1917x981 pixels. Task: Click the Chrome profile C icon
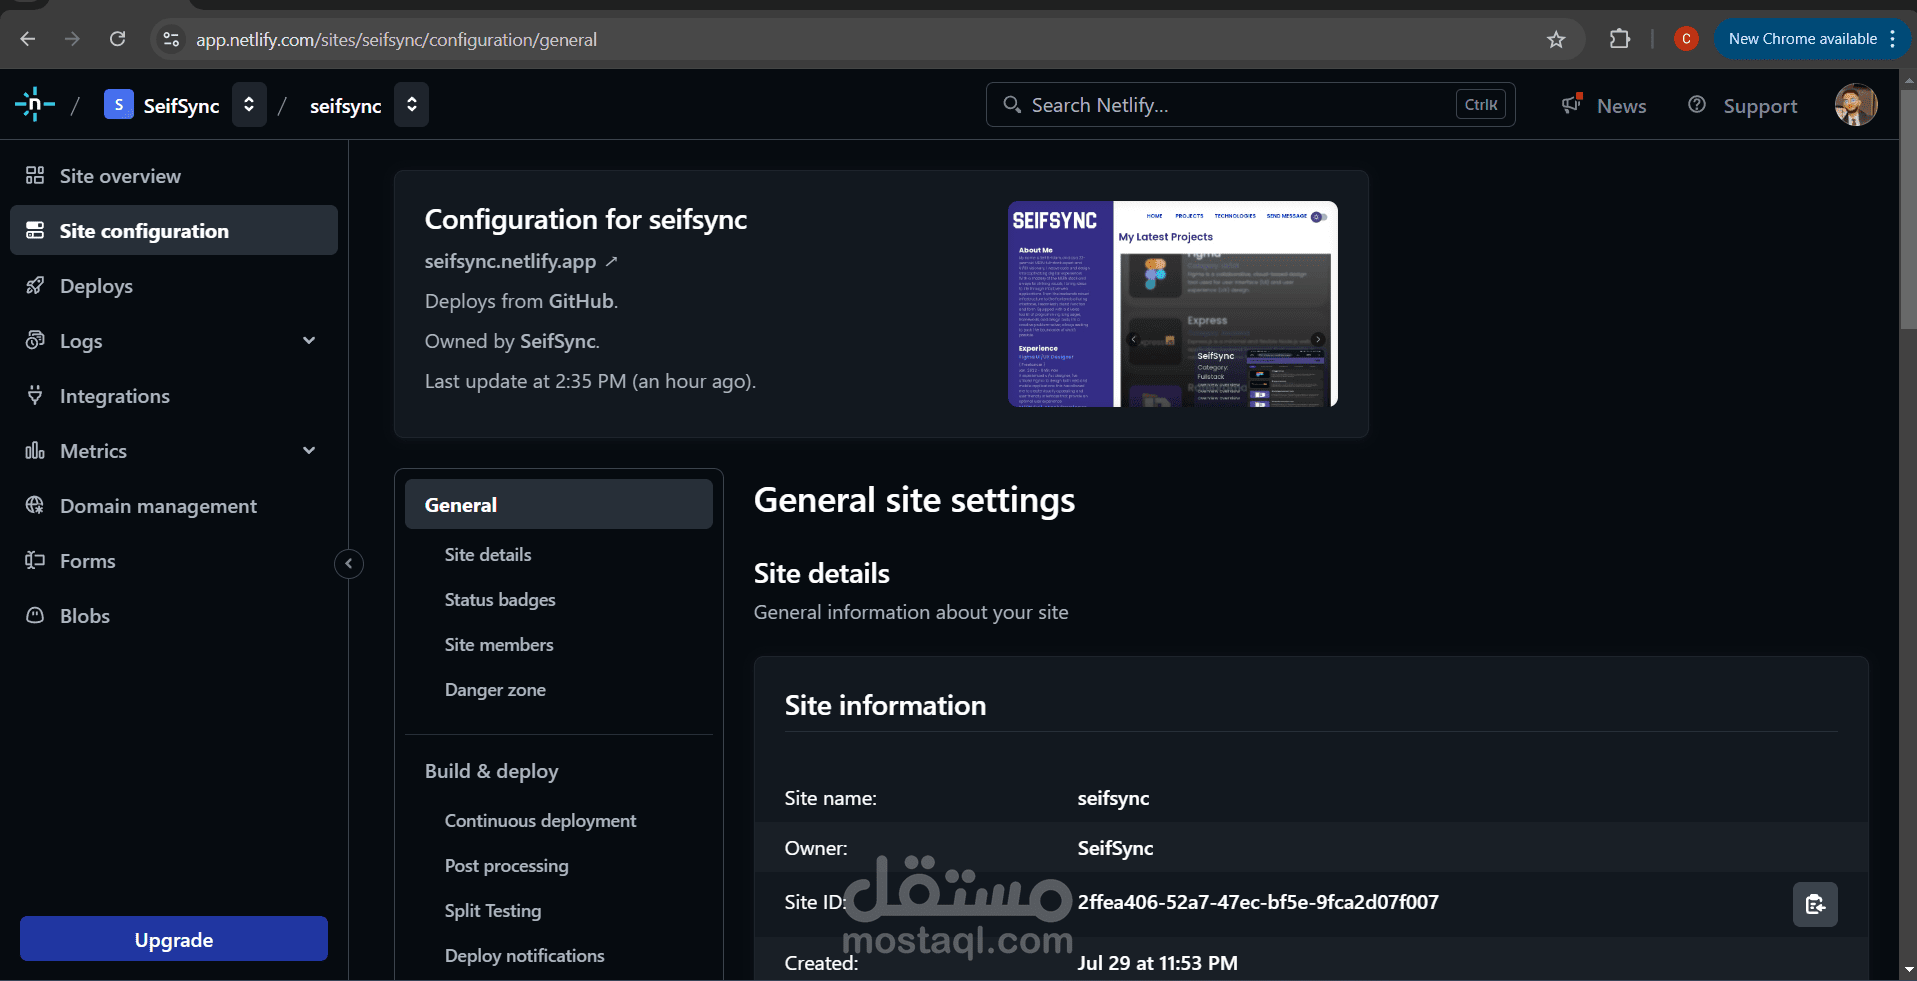(1686, 39)
